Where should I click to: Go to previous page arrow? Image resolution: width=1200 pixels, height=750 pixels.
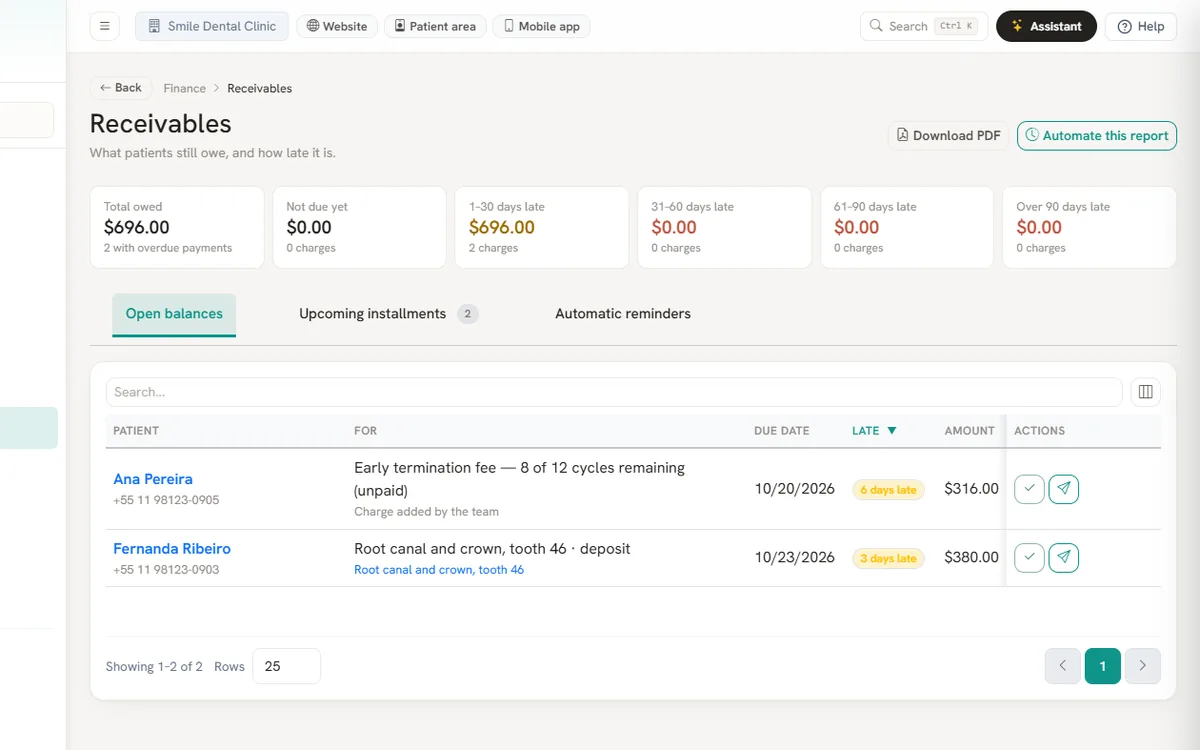pos(1063,666)
